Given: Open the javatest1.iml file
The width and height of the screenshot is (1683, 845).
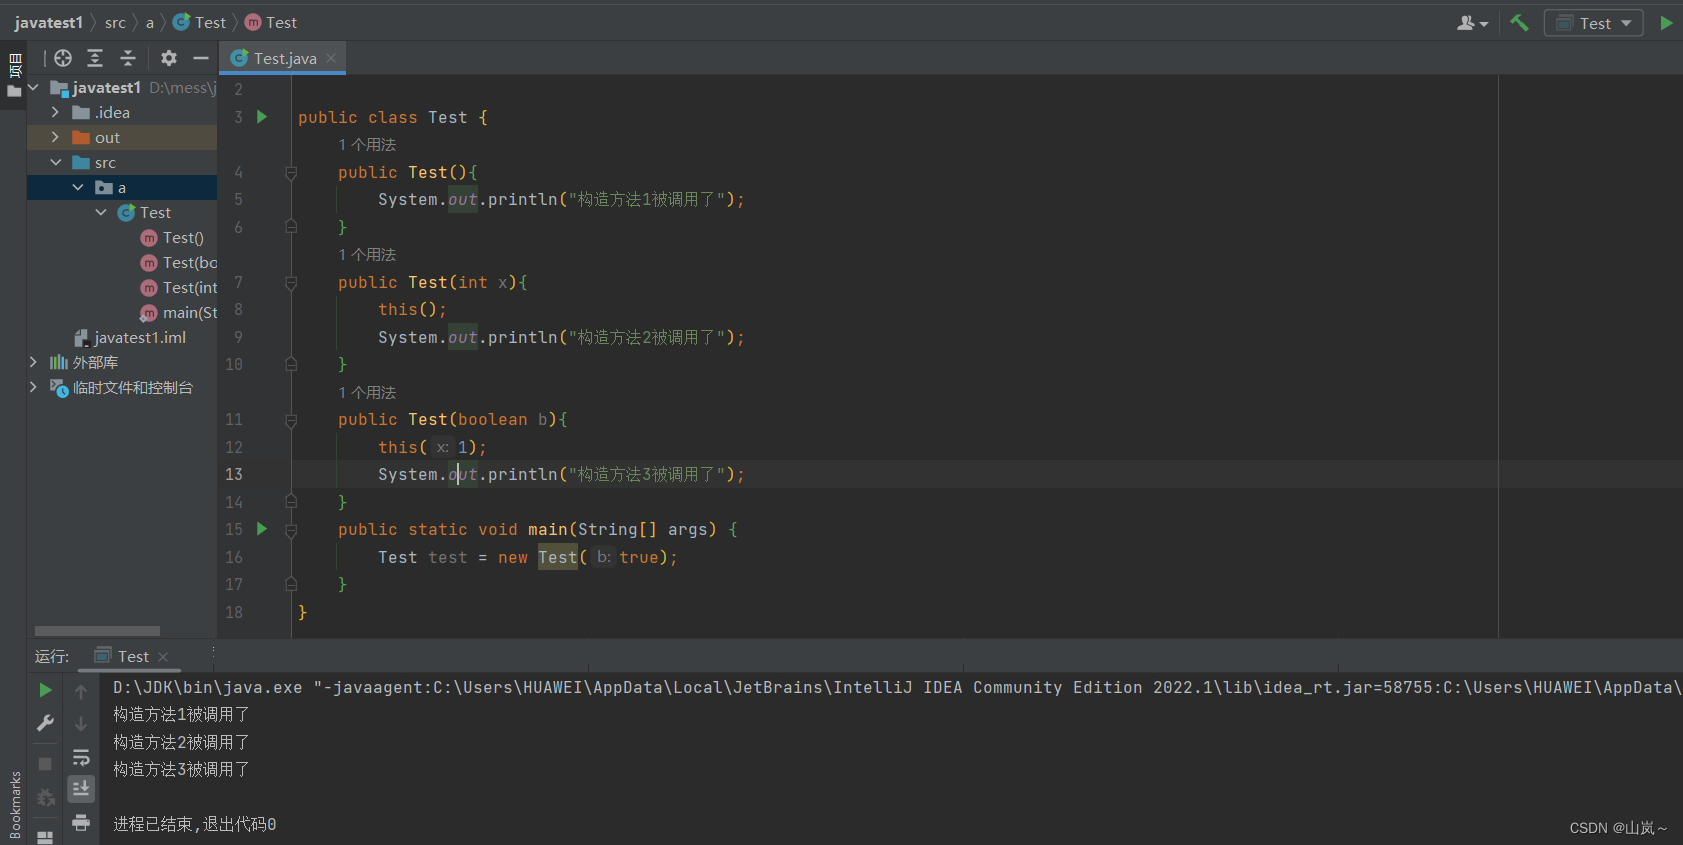Looking at the screenshot, I should pos(130,337).
